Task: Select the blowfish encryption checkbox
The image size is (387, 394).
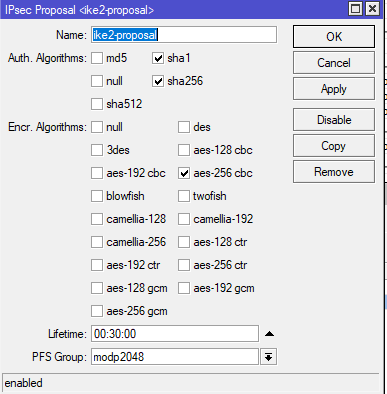Action: 97,196
